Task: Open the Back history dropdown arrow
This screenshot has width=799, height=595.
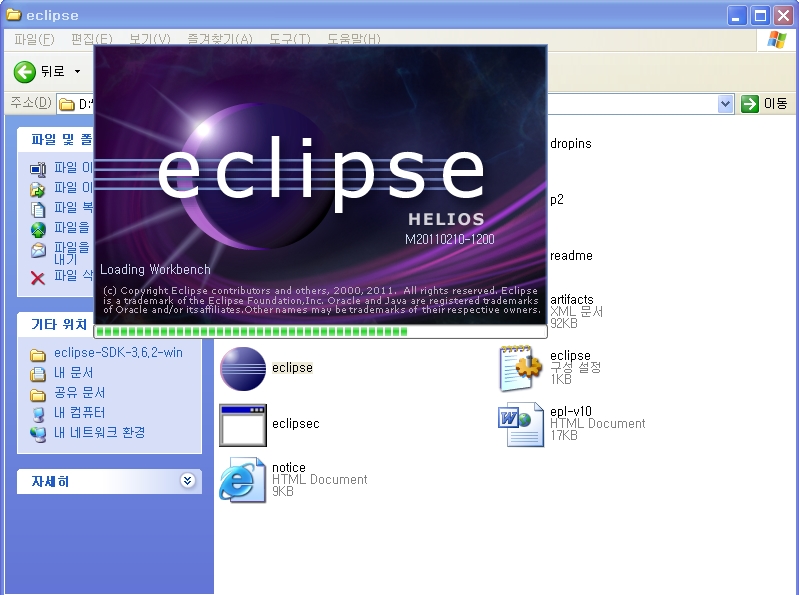Action: 77,72
